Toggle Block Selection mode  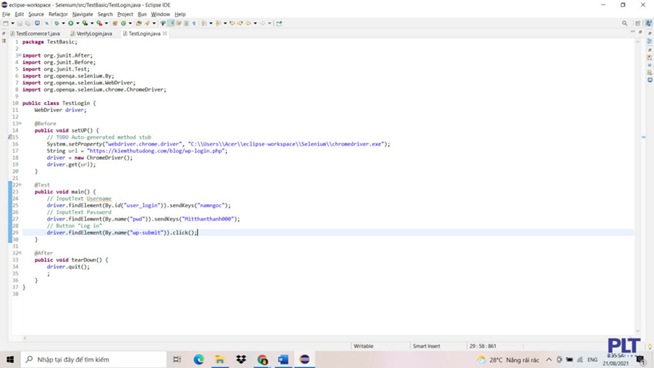[x=186, y=23]
